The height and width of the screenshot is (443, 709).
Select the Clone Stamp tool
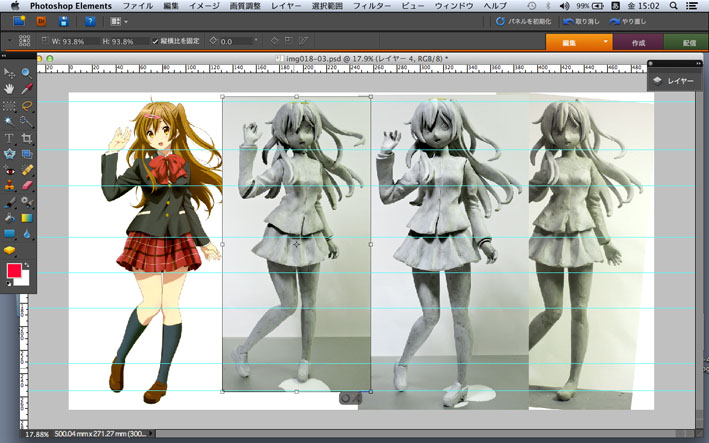[9, 186]
